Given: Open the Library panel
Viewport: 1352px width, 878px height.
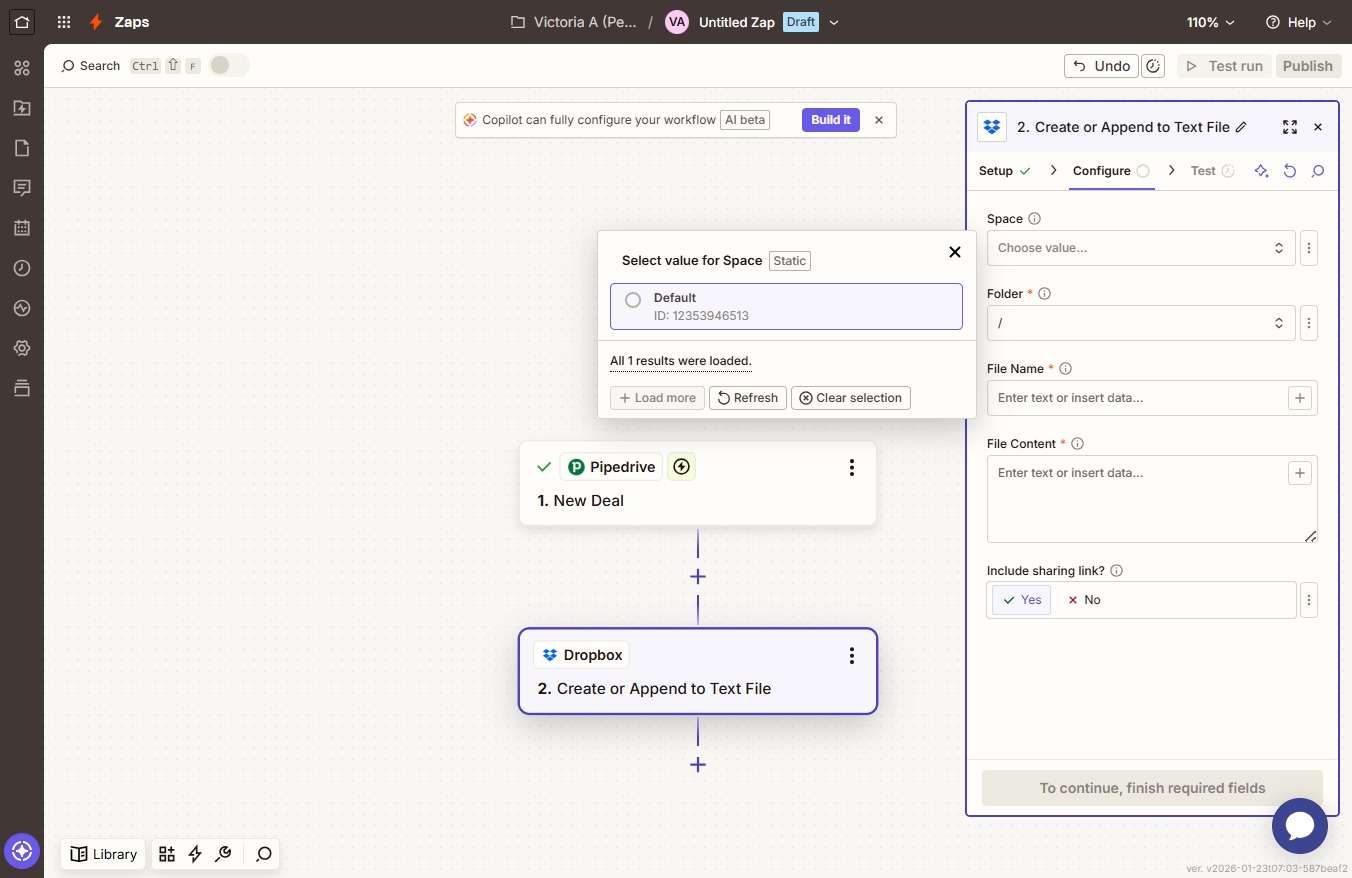Looking at the screenshot, I should pyautogui.click(x=104, y=854).
